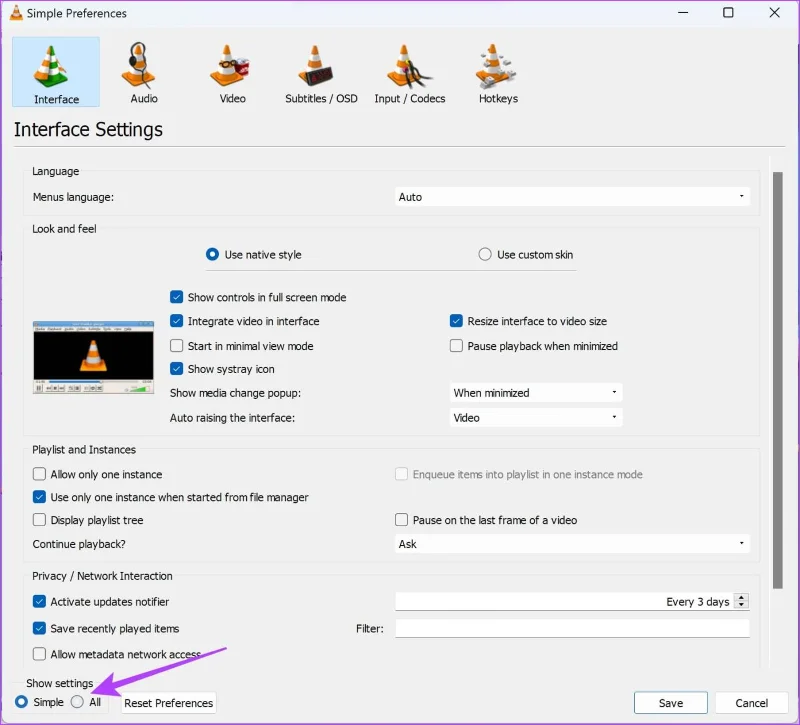
Task: Close the Simple Preferences window
Action: coord(774,13)
